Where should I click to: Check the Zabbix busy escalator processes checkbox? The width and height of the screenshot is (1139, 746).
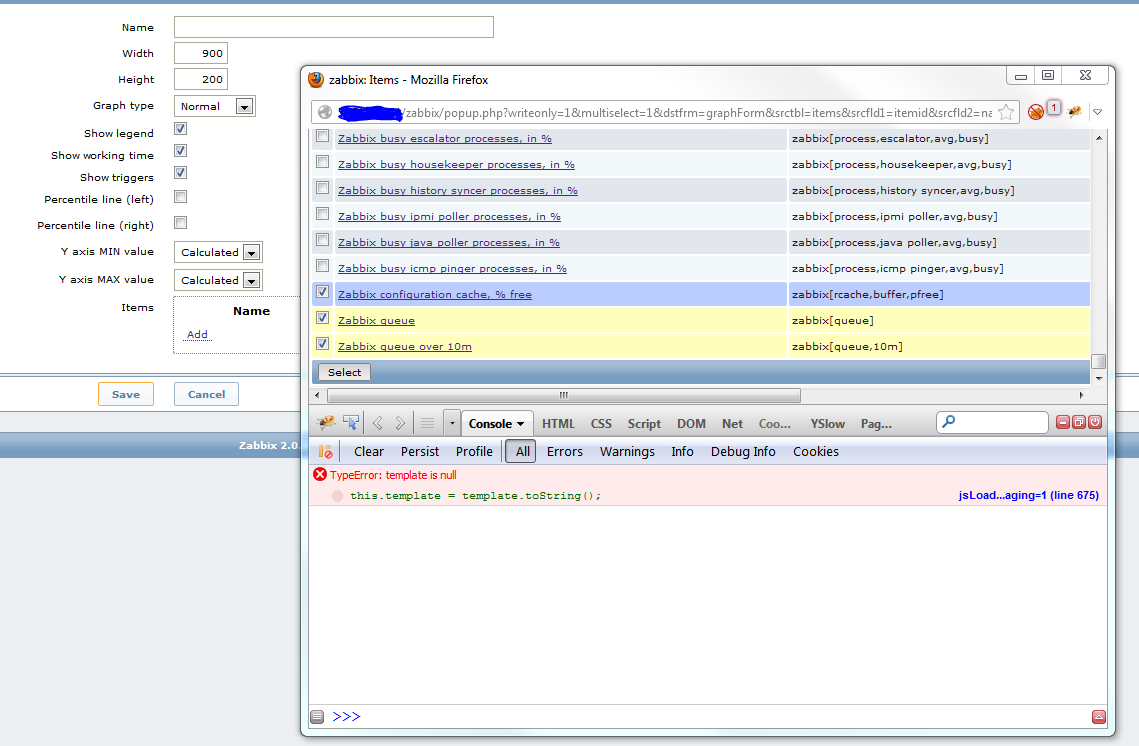pos(323,136)
